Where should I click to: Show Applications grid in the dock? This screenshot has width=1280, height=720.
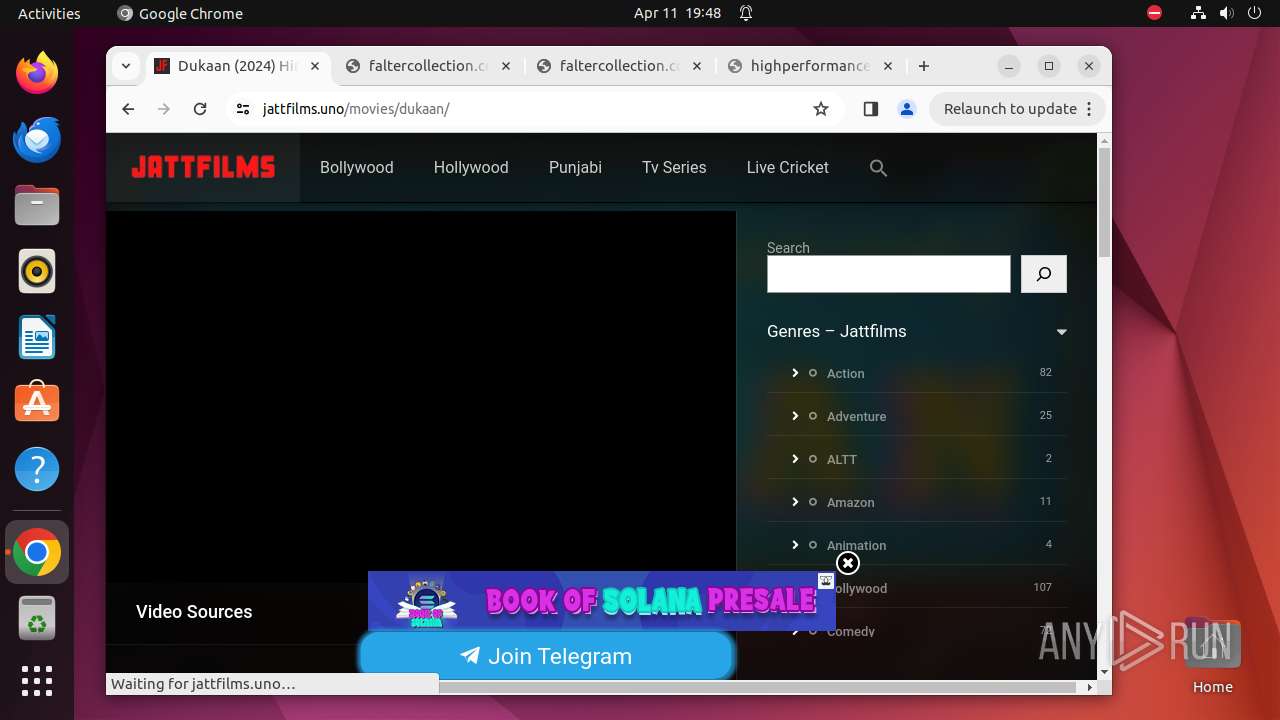(x=37, y=681)
